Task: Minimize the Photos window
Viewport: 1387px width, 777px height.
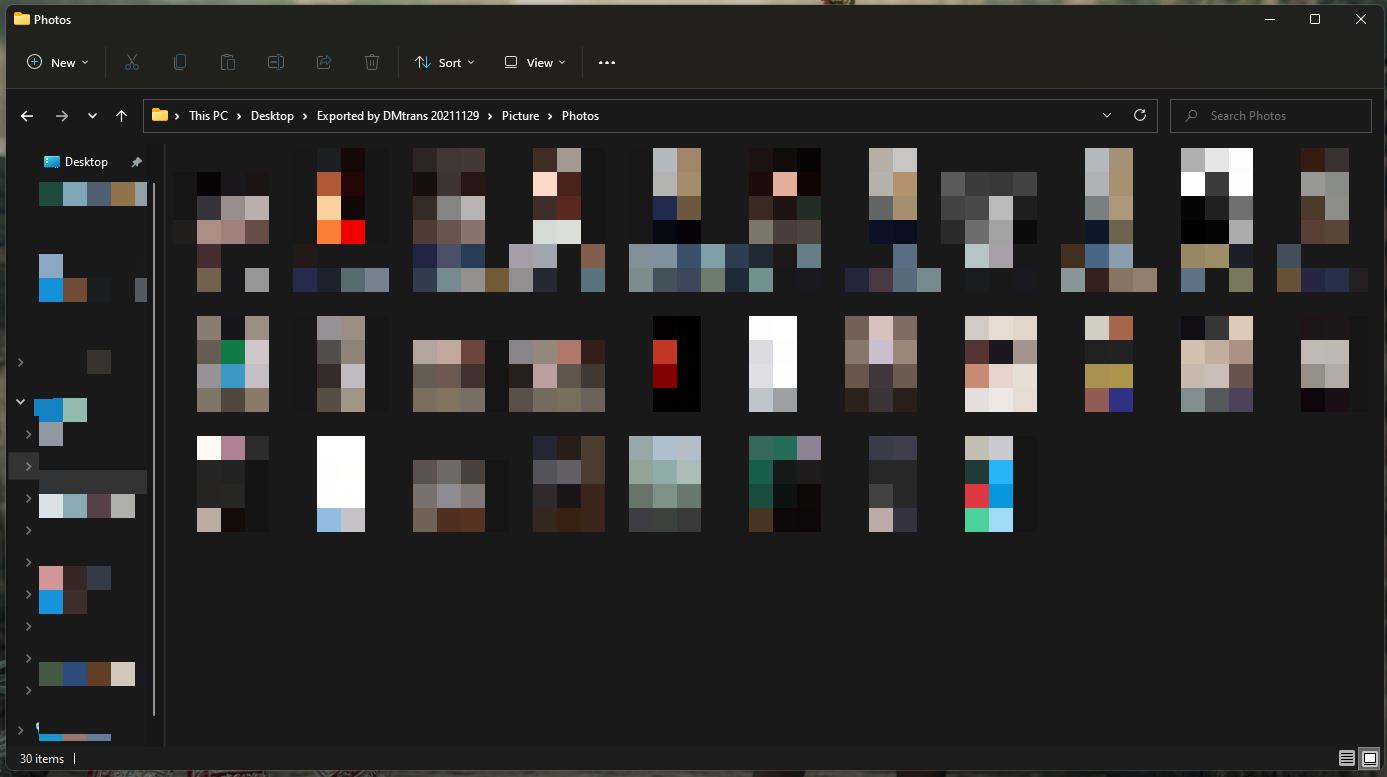Action: coord(1269,19)
